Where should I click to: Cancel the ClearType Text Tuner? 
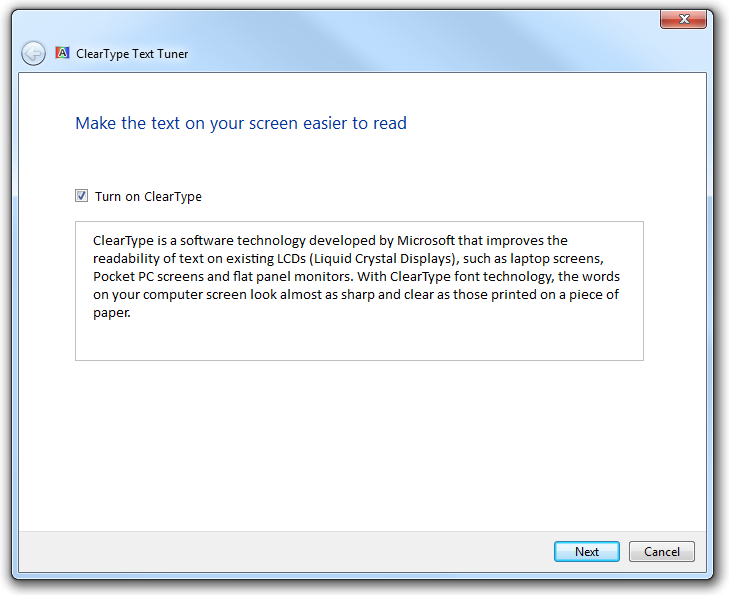[x=662, y=551]
